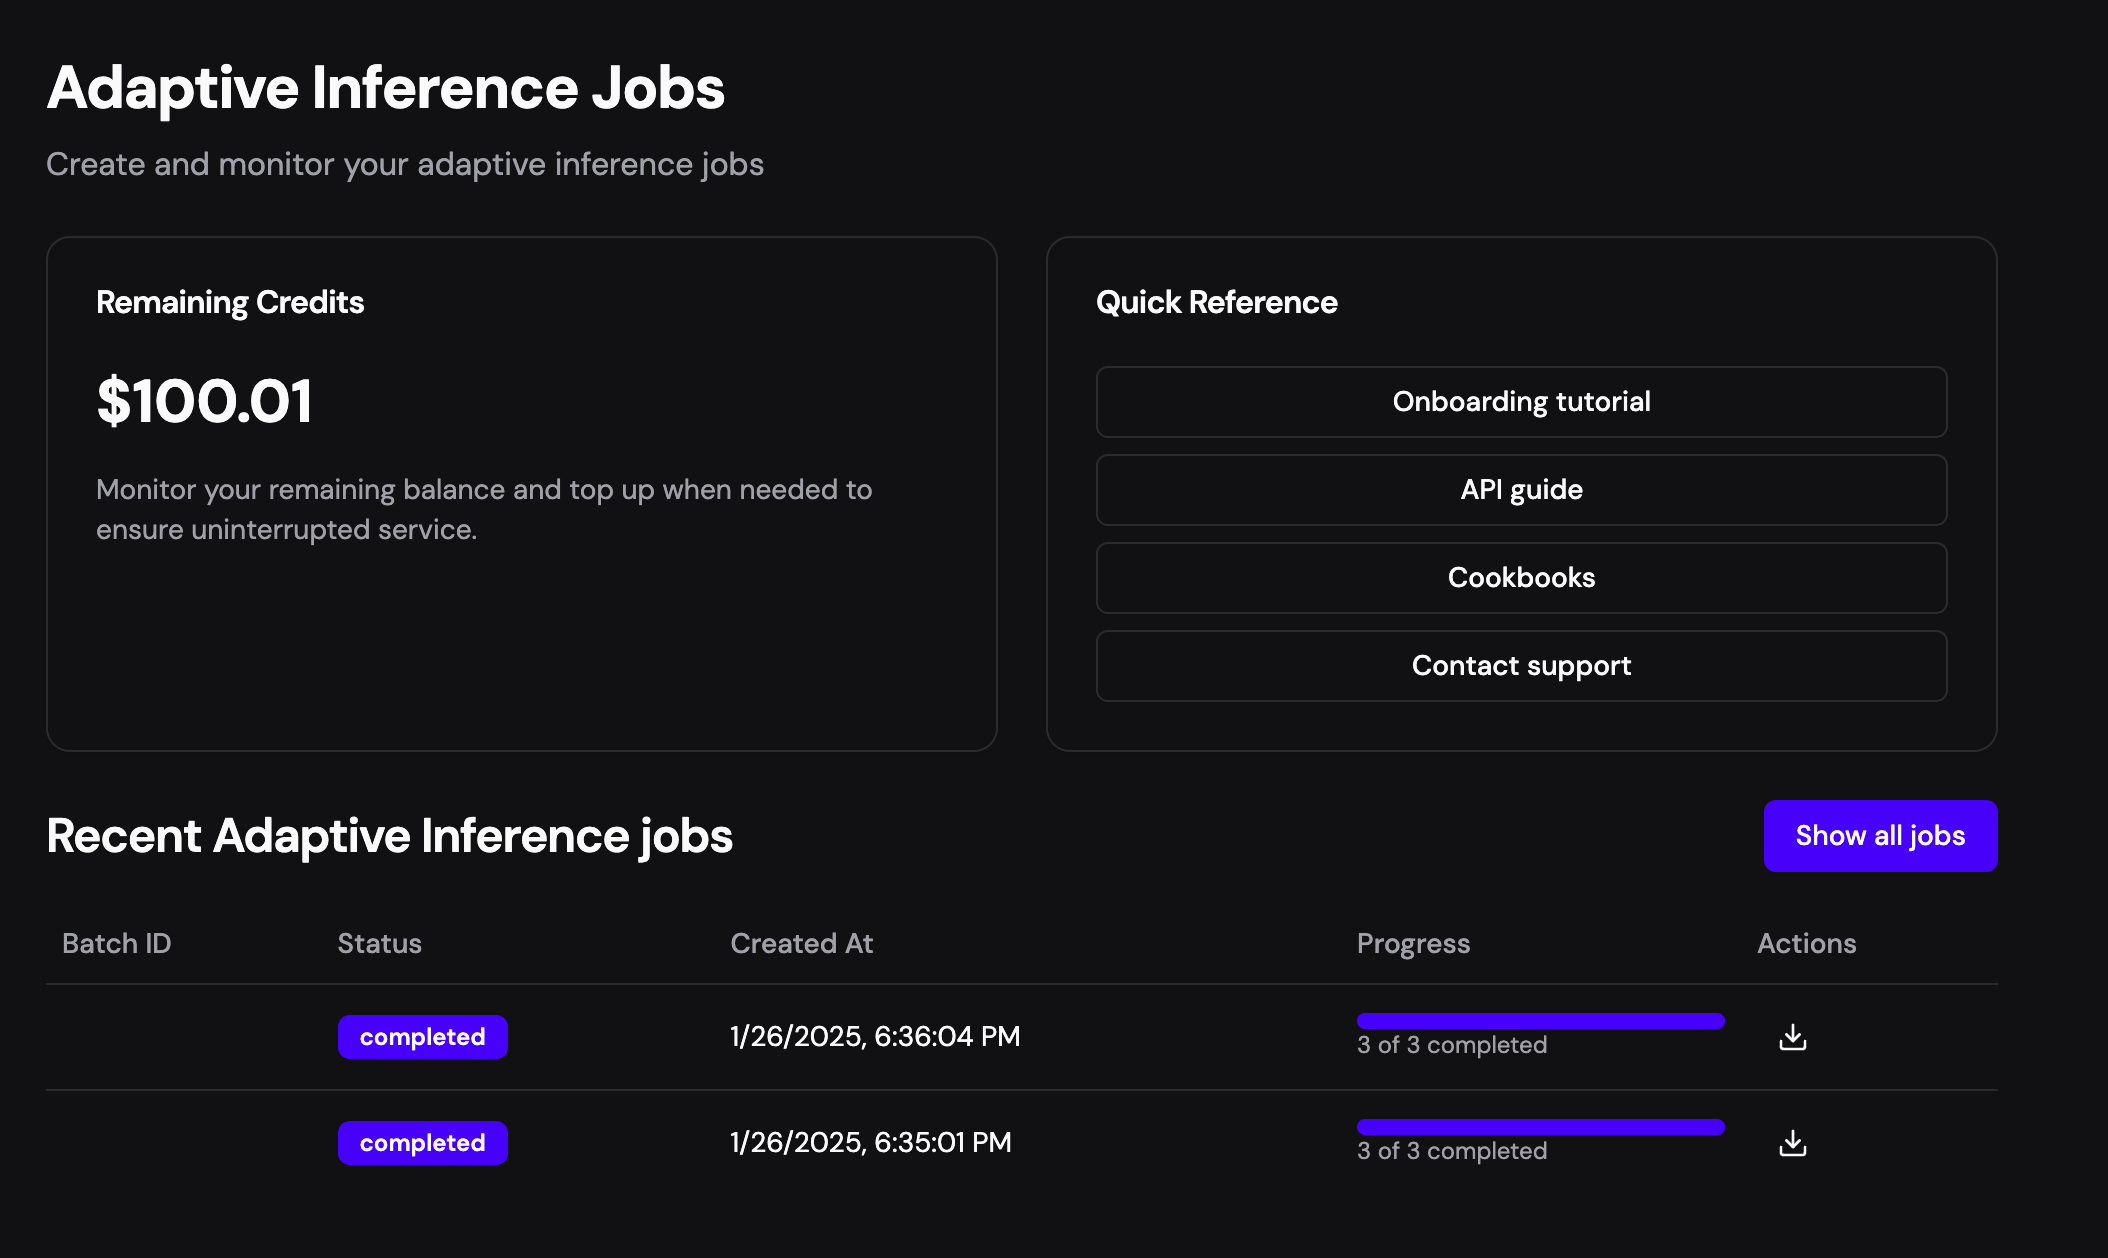Click the Show all jobs button
The image size is (2108, 1258).
pos(1880,836)
